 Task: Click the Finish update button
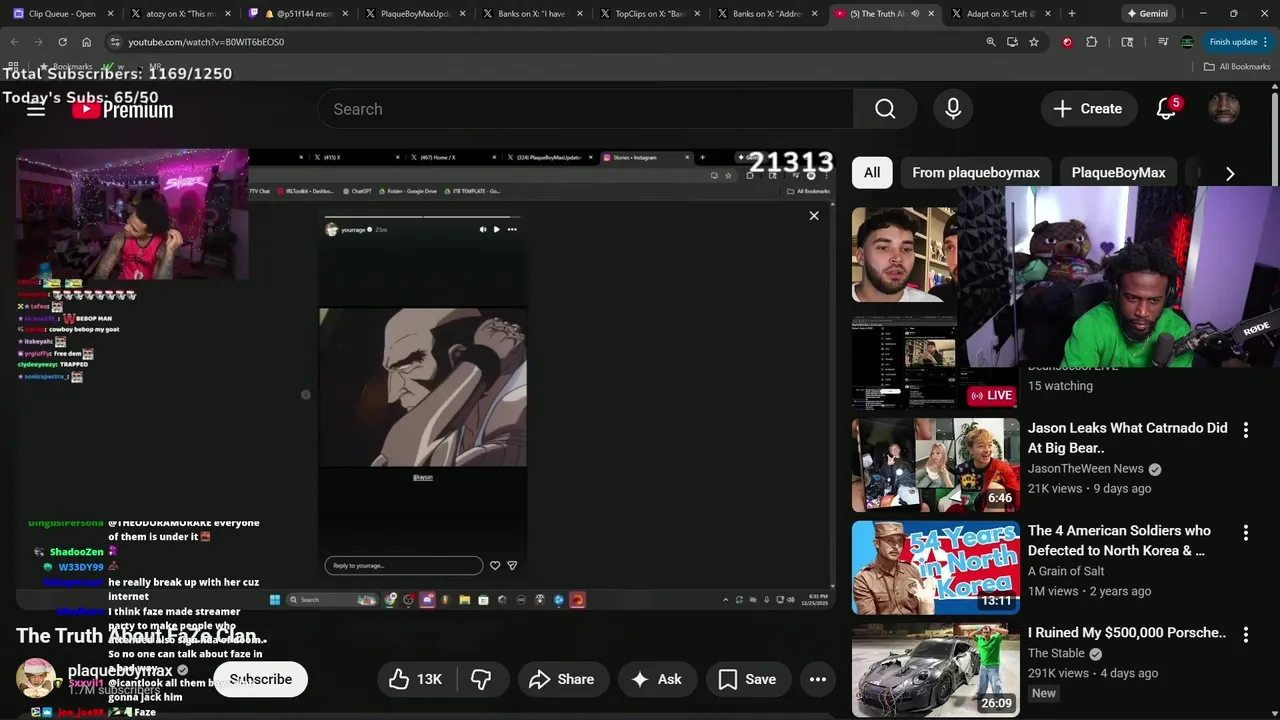(1232, 42)
